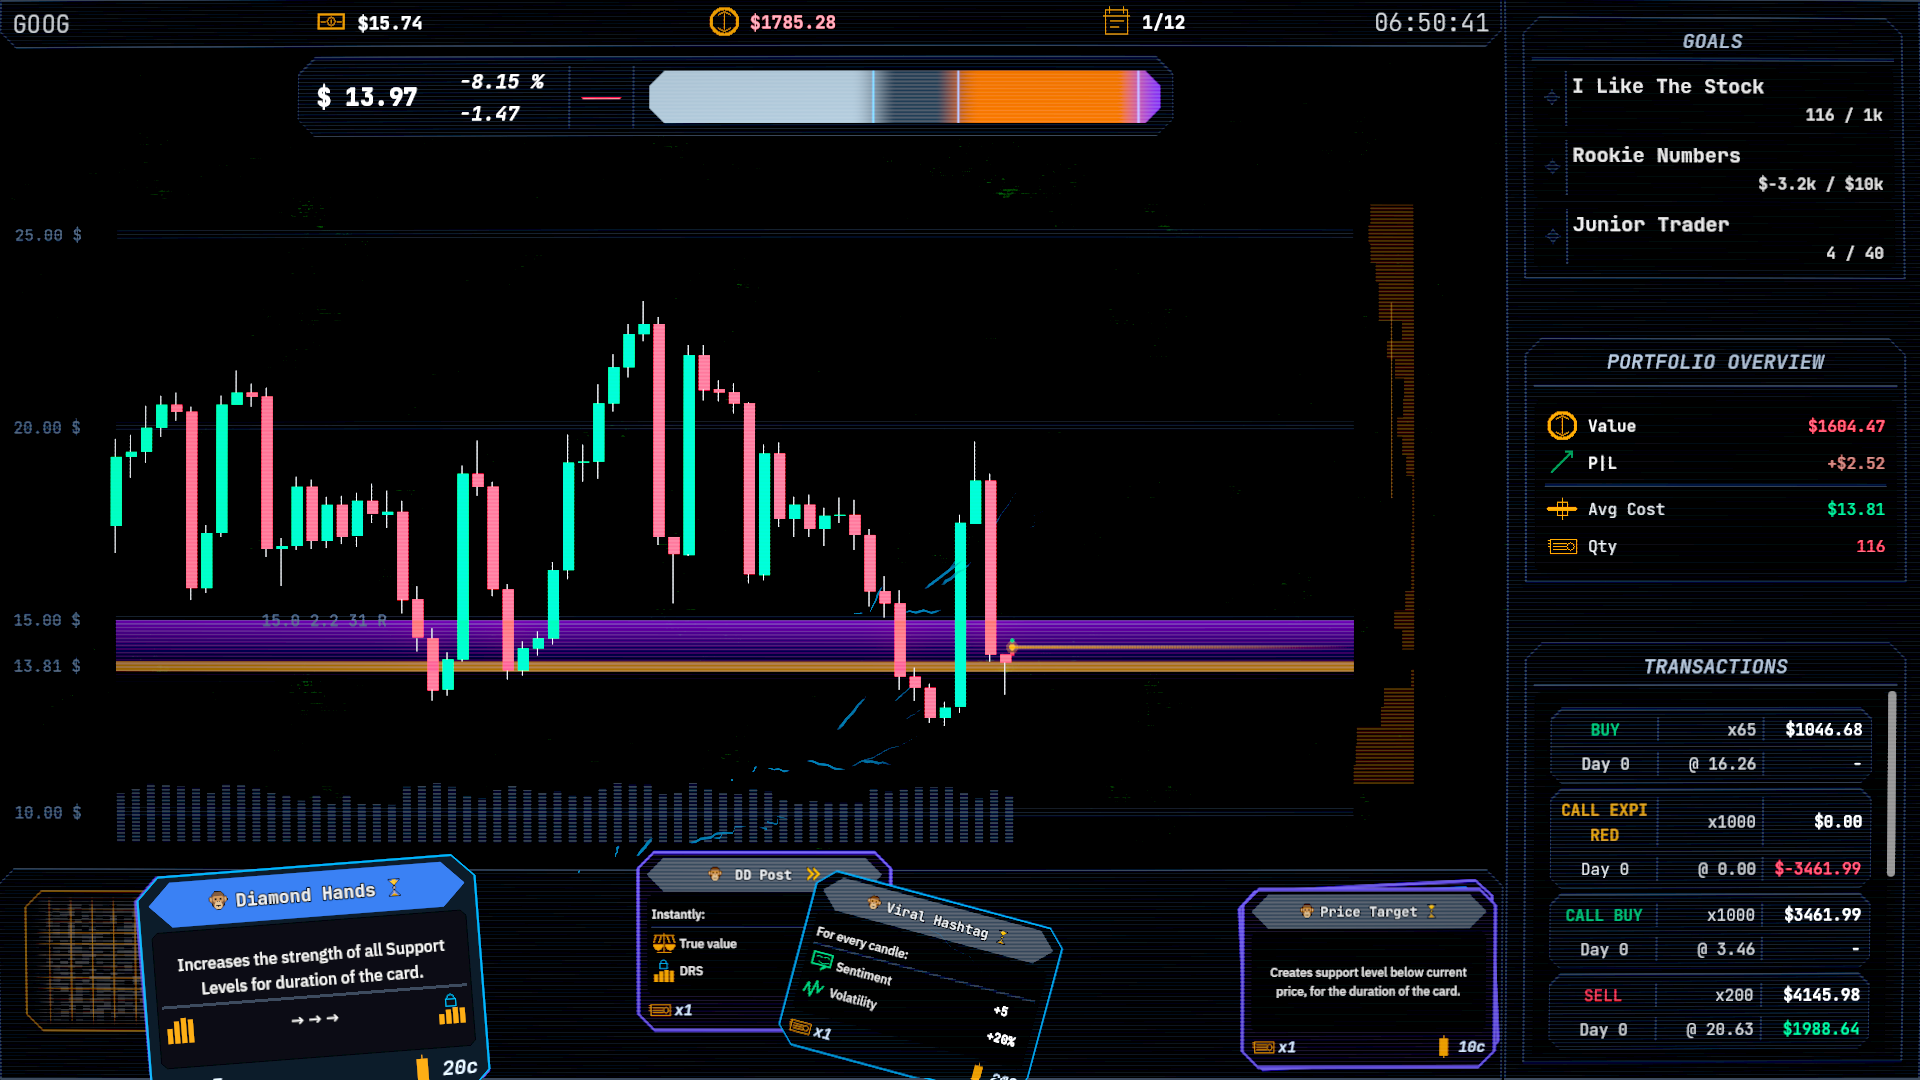Click the gold coin icon beside $1785.28
The height and width of the screenshot is (1080, 1920).
pyautogui.click(x=724, y=22)
